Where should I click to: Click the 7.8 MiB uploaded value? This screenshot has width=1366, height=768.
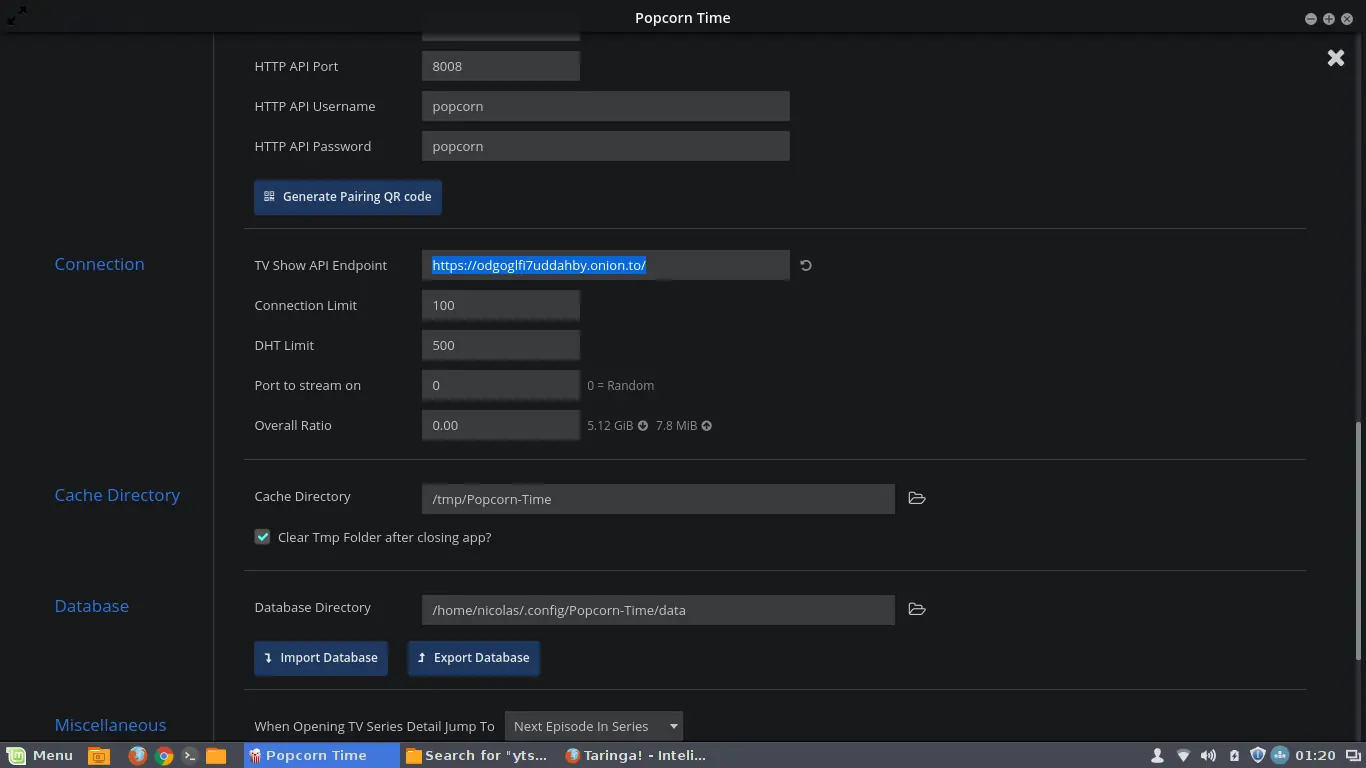pyautogui.click(x=676, y=425)
